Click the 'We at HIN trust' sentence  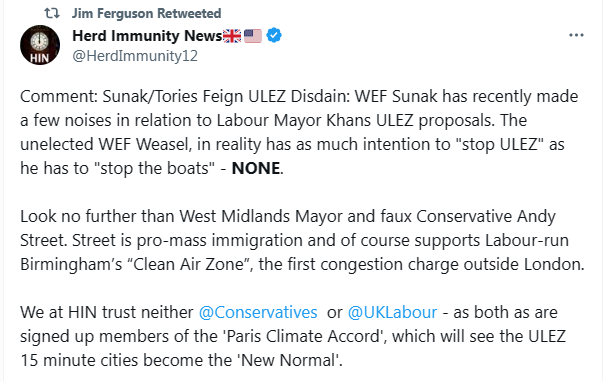coord(293,336)
